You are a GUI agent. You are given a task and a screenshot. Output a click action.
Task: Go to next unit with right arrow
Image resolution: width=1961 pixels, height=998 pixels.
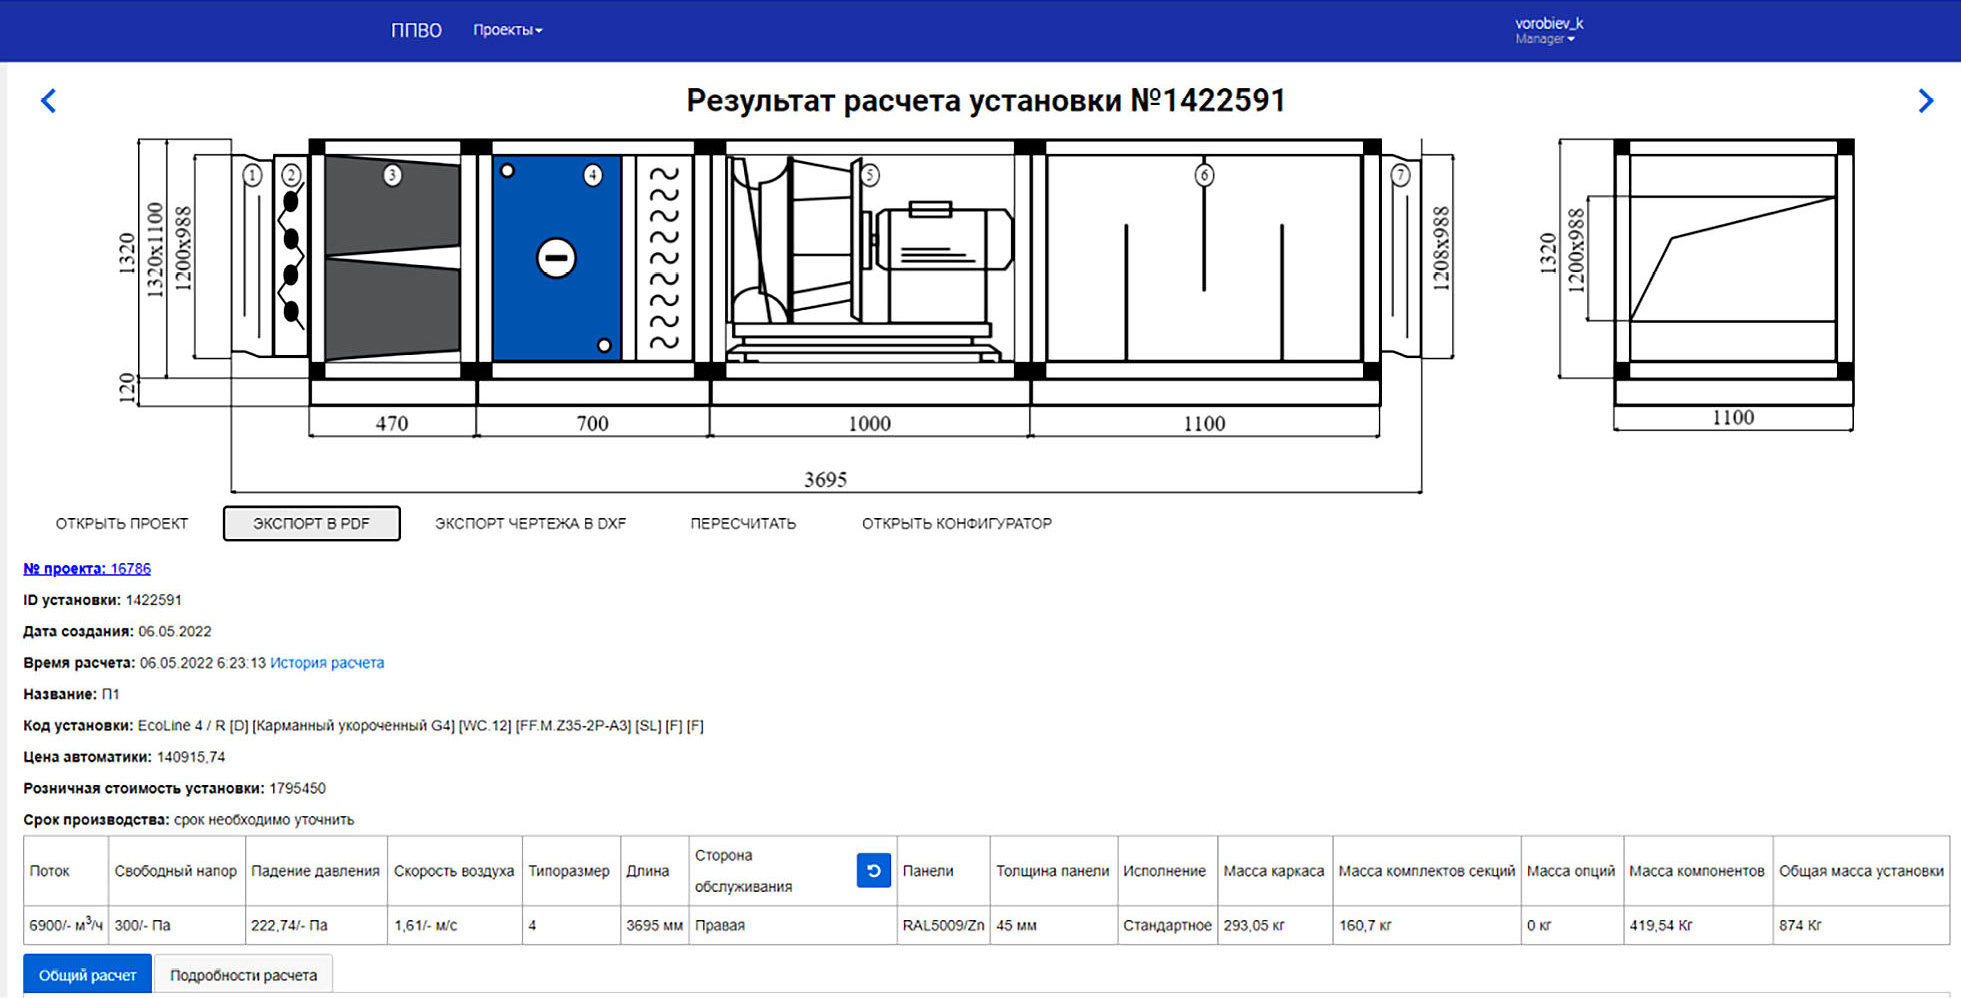click(x=1925, y=101)
